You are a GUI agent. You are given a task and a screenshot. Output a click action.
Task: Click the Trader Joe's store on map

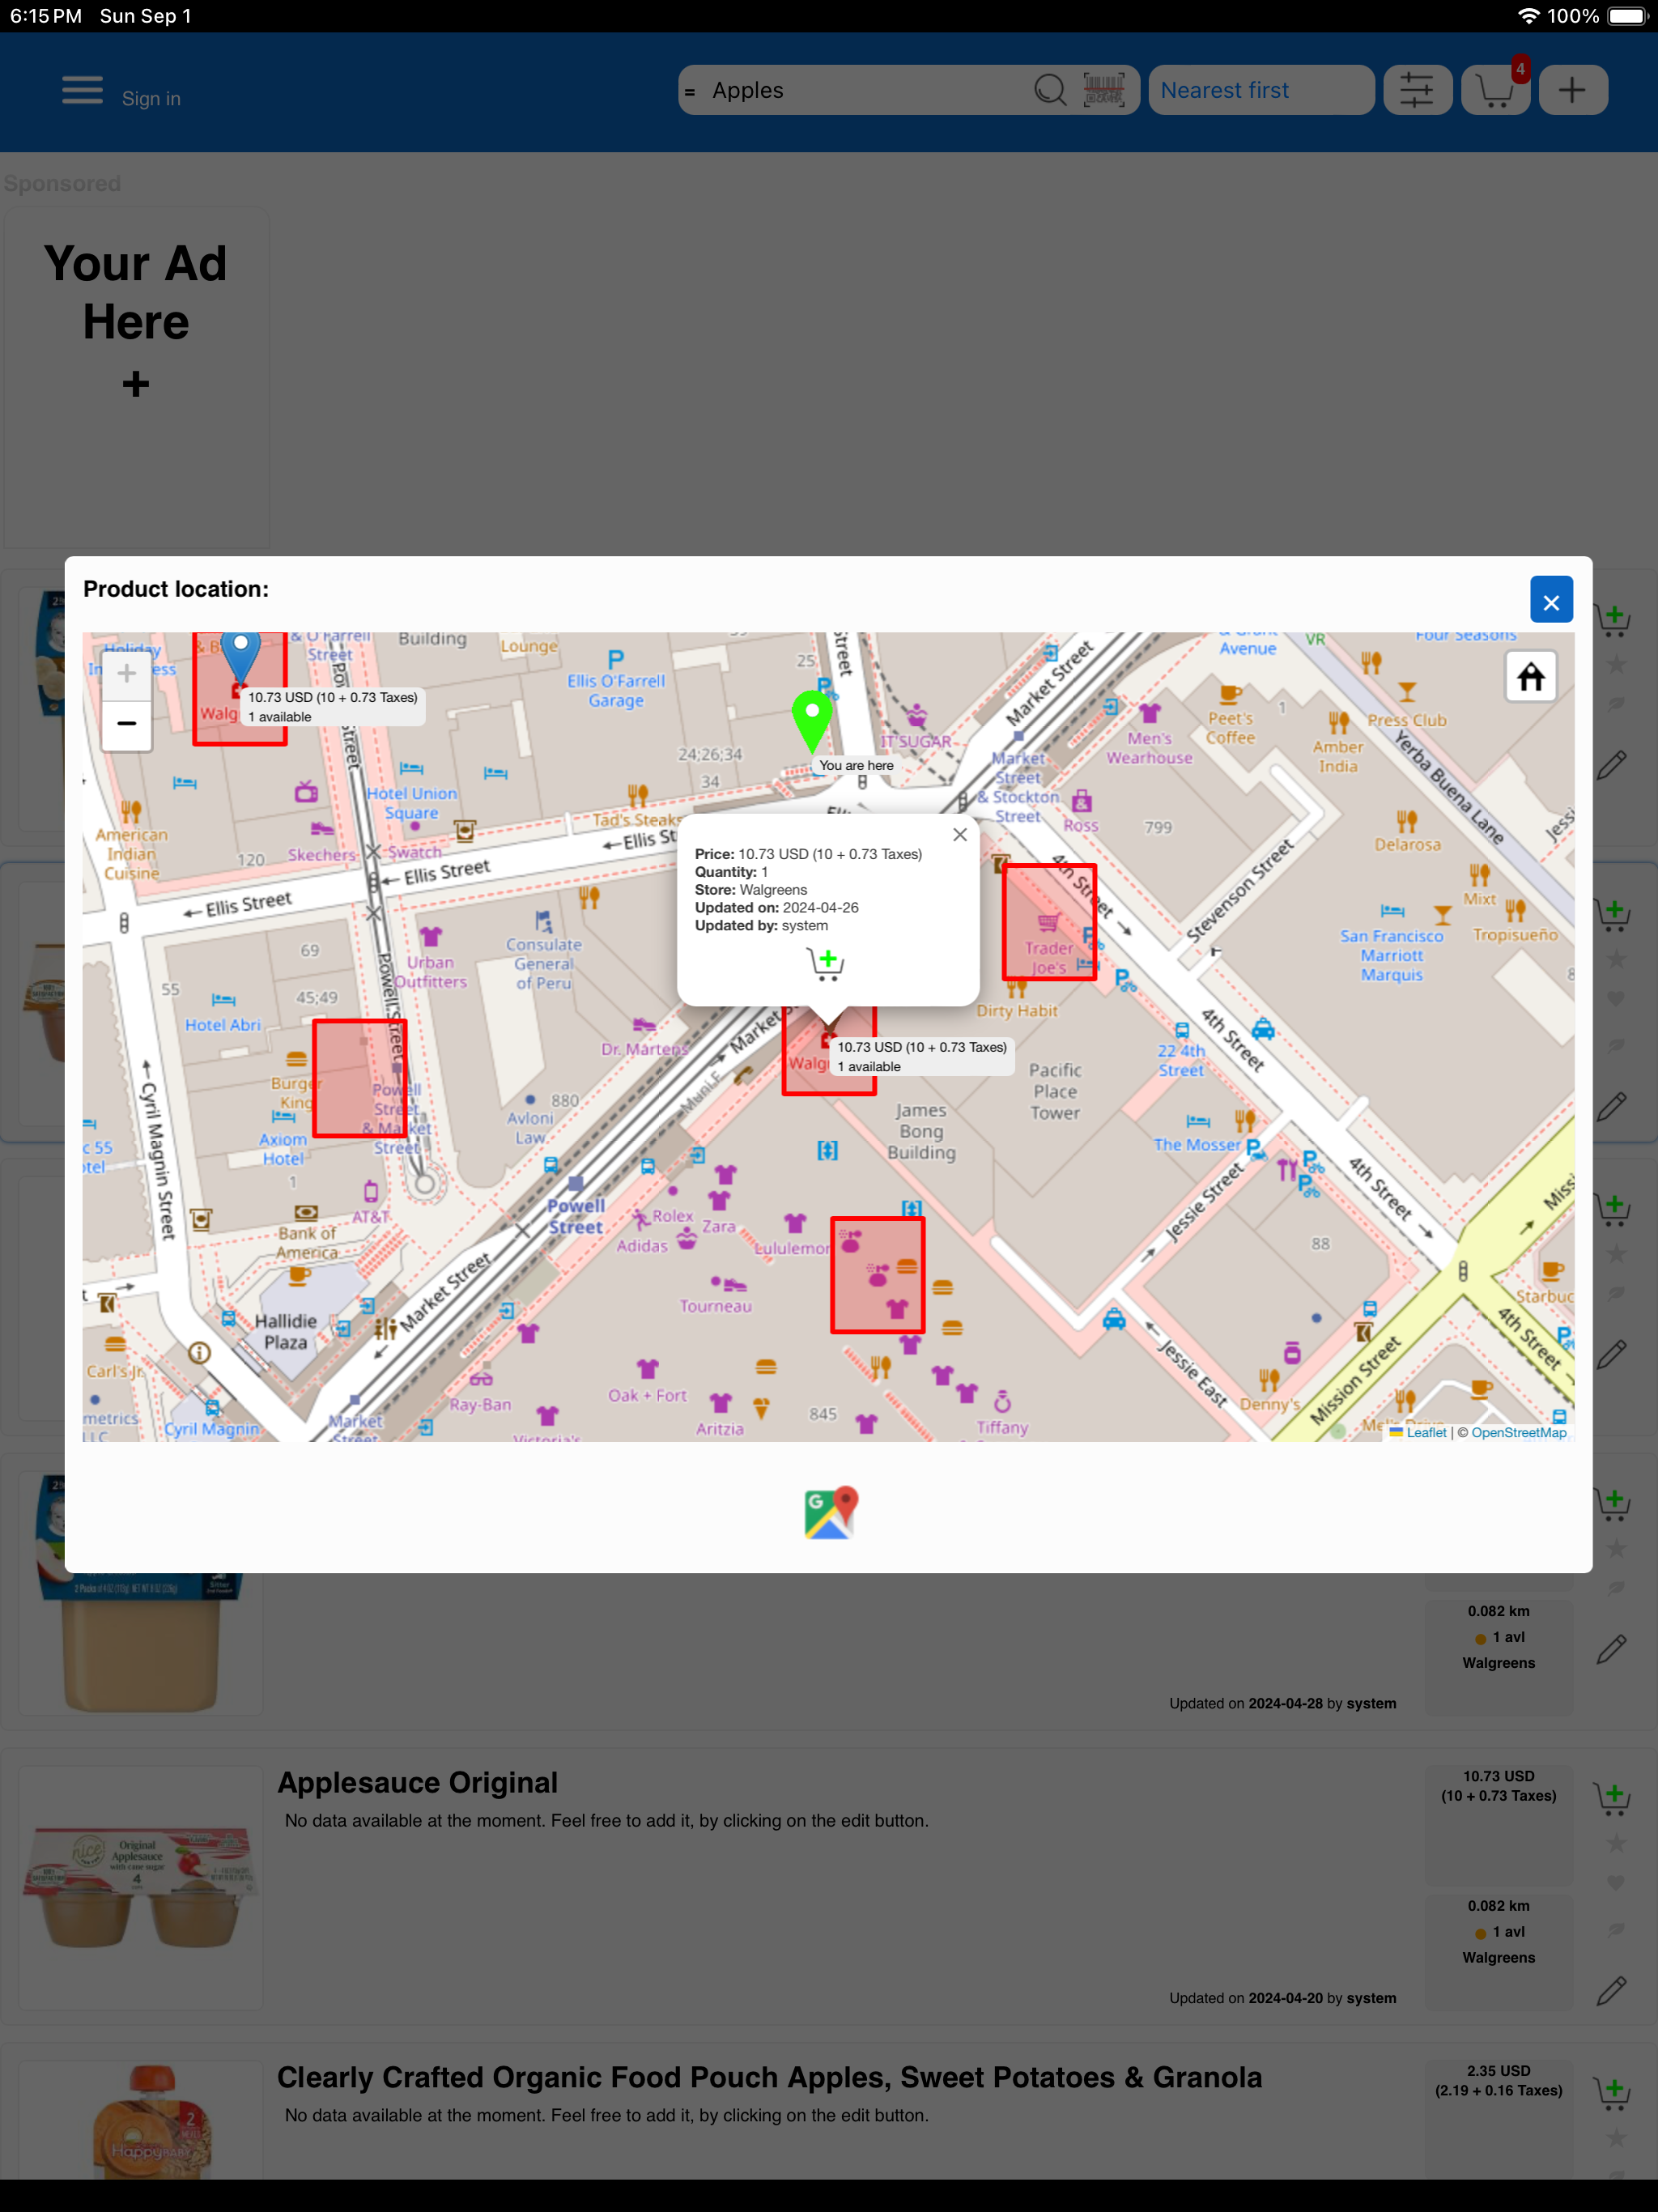(1049, 922)
